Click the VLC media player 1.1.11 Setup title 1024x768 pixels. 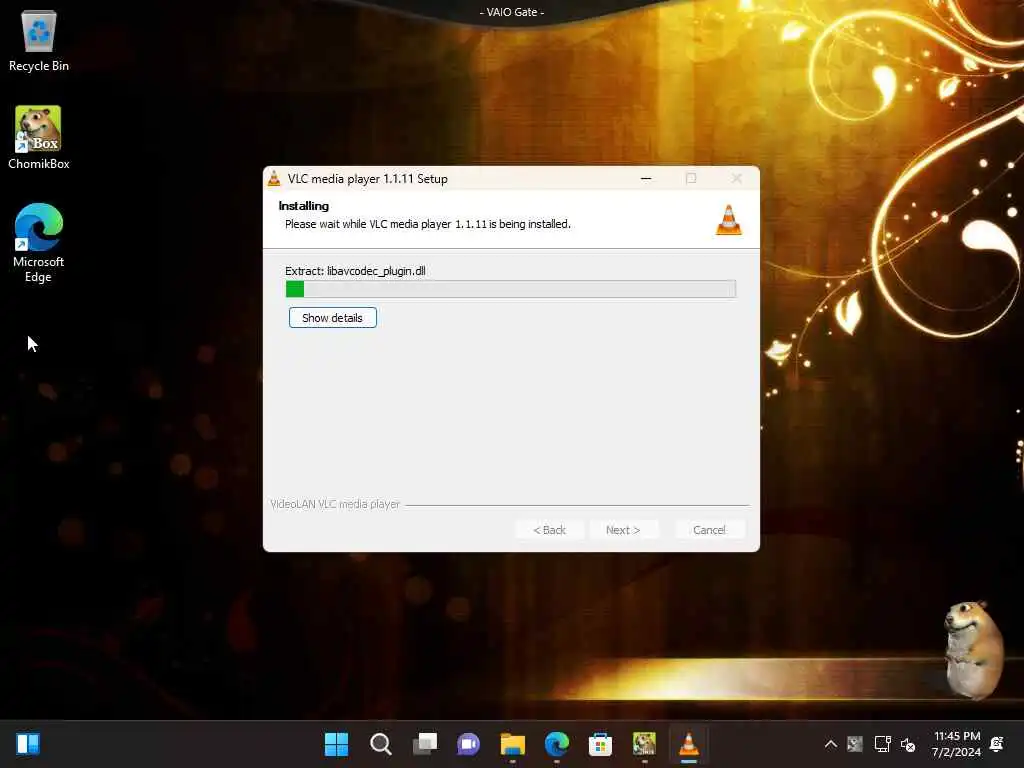tap(368, 179)
